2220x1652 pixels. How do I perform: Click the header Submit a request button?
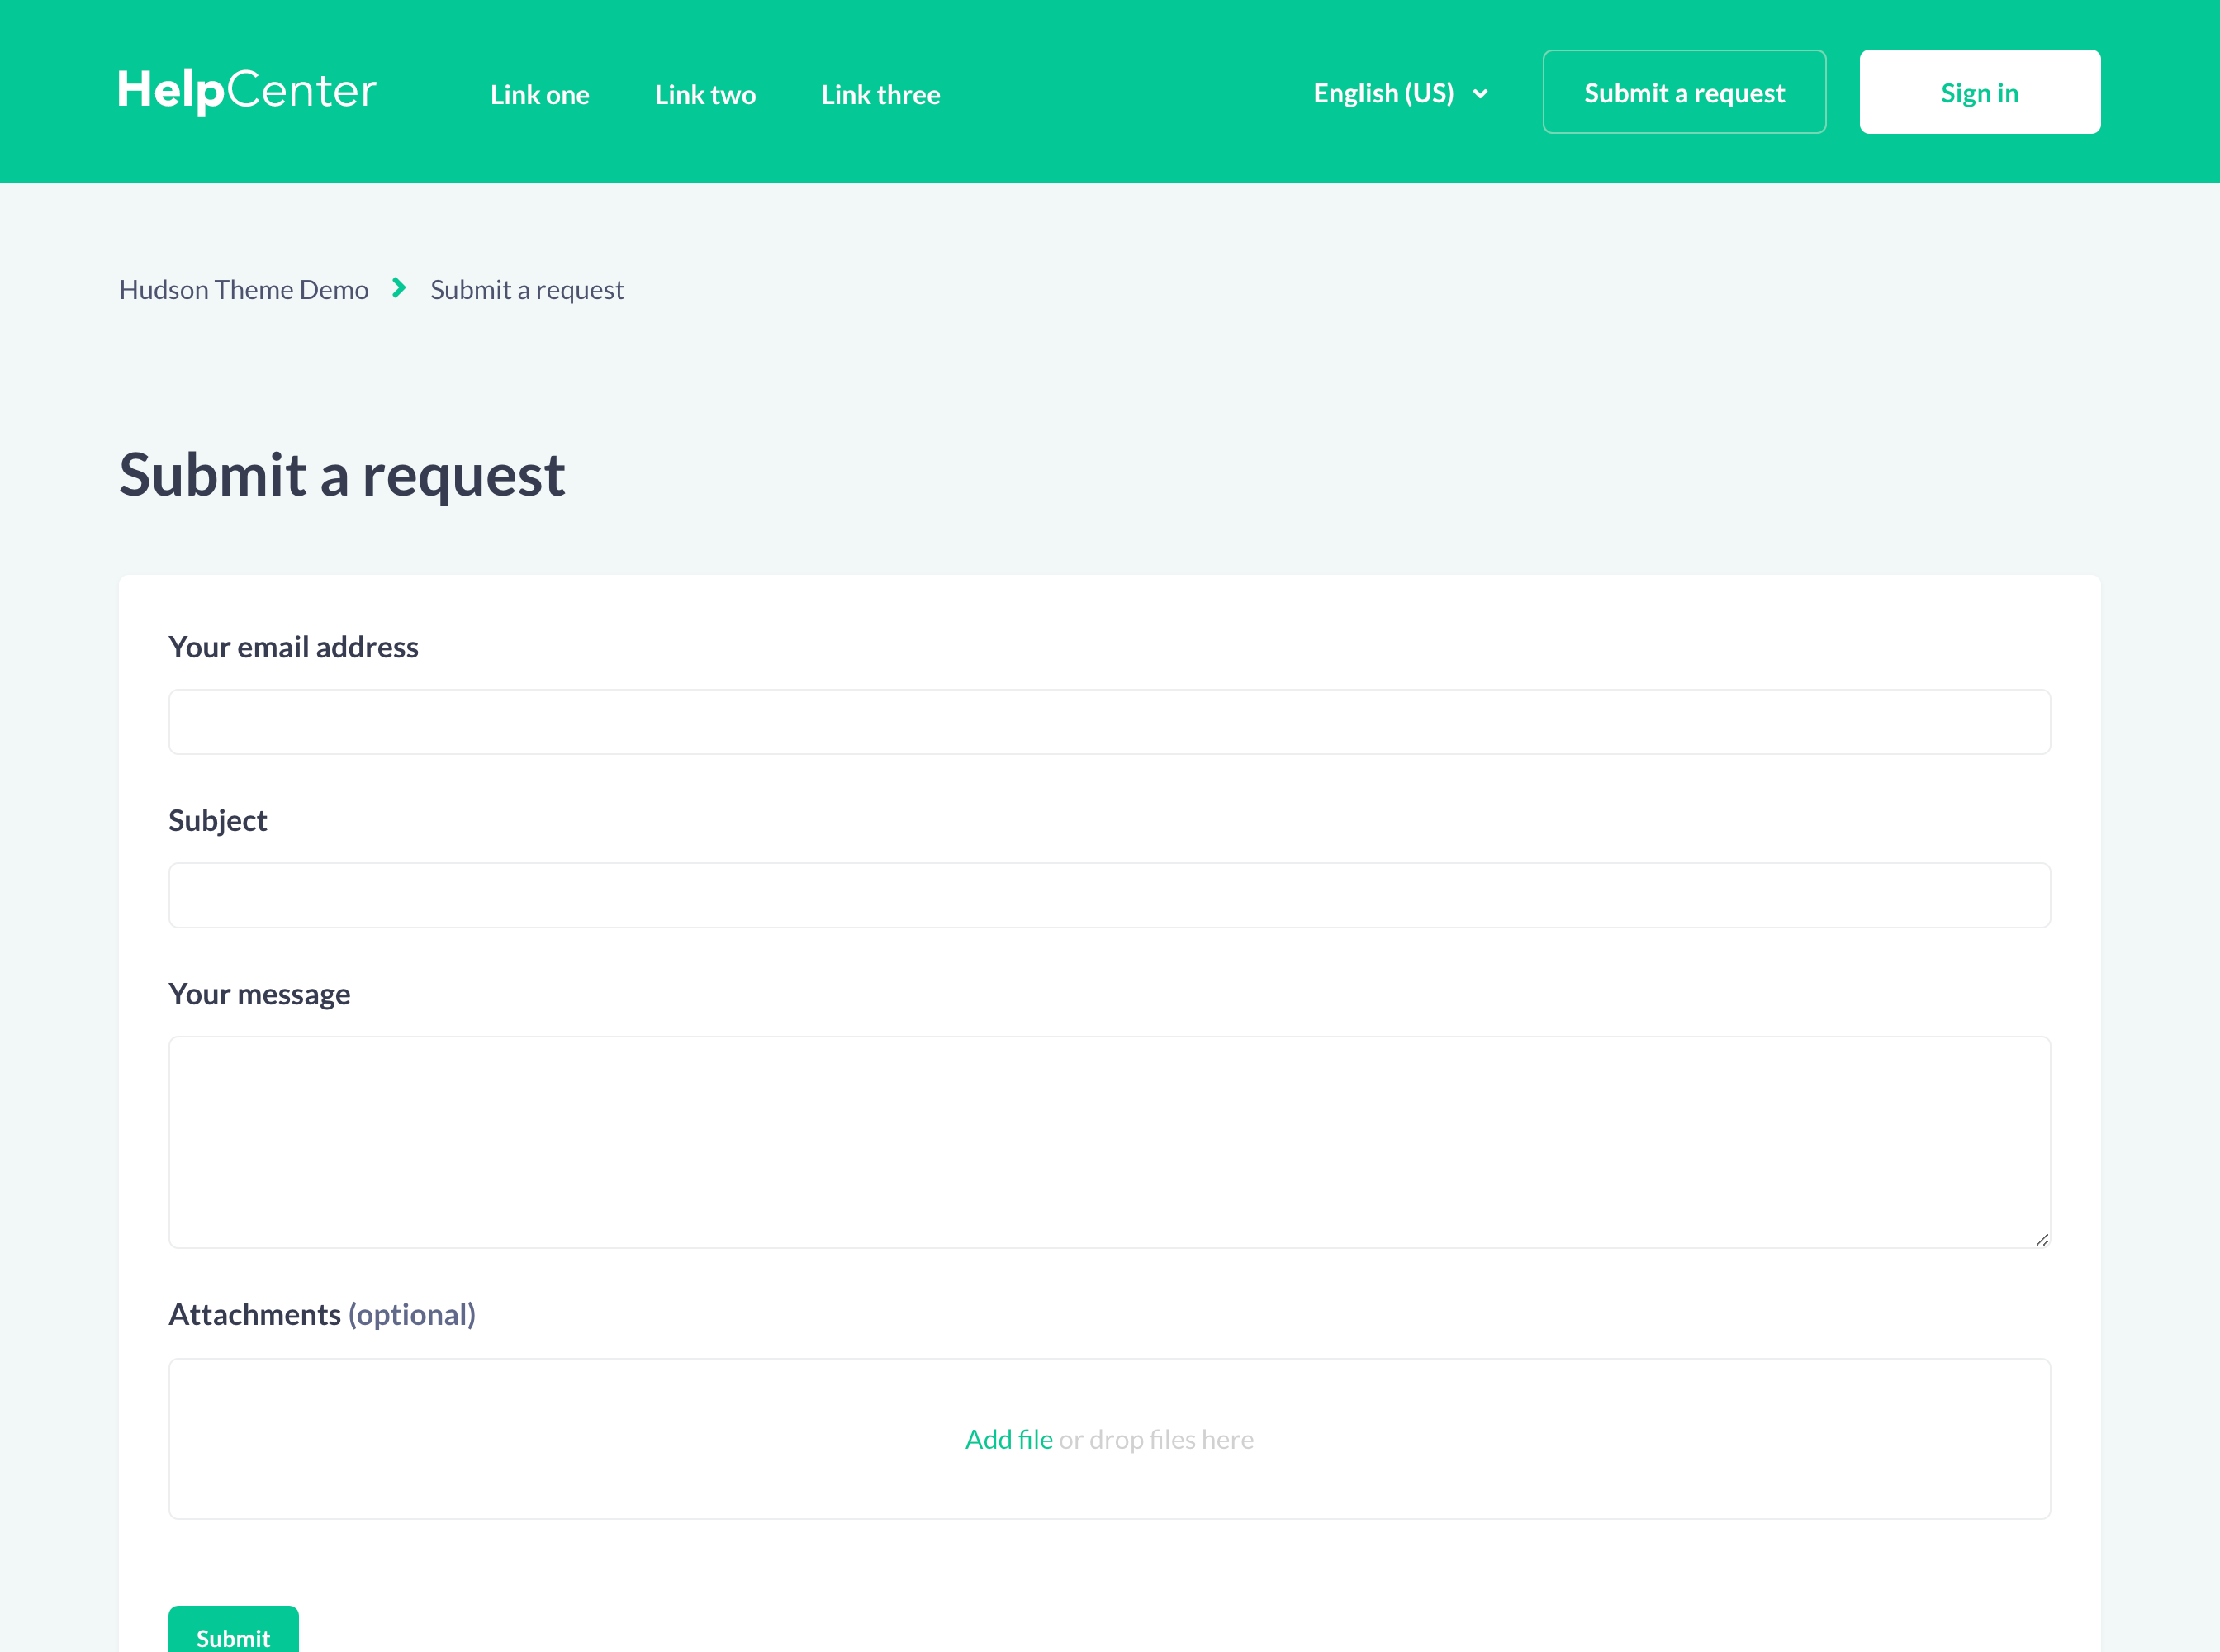(x=1684, y=92)
